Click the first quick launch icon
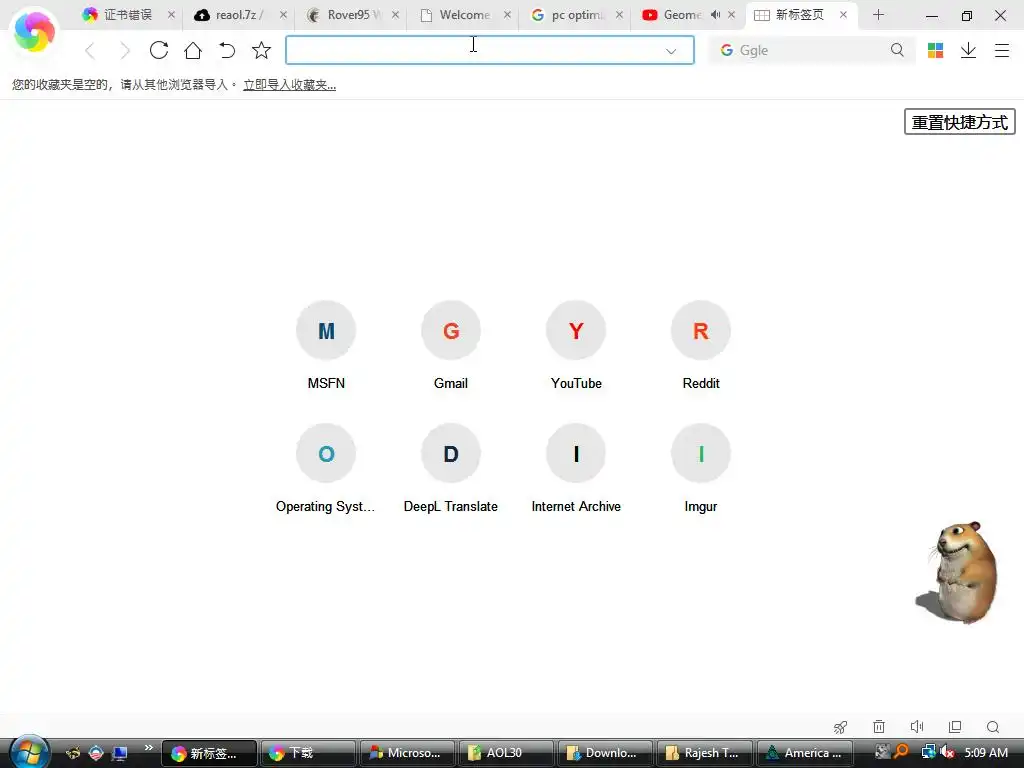Viewport: 1024px width, 768px height. [73, 753]
